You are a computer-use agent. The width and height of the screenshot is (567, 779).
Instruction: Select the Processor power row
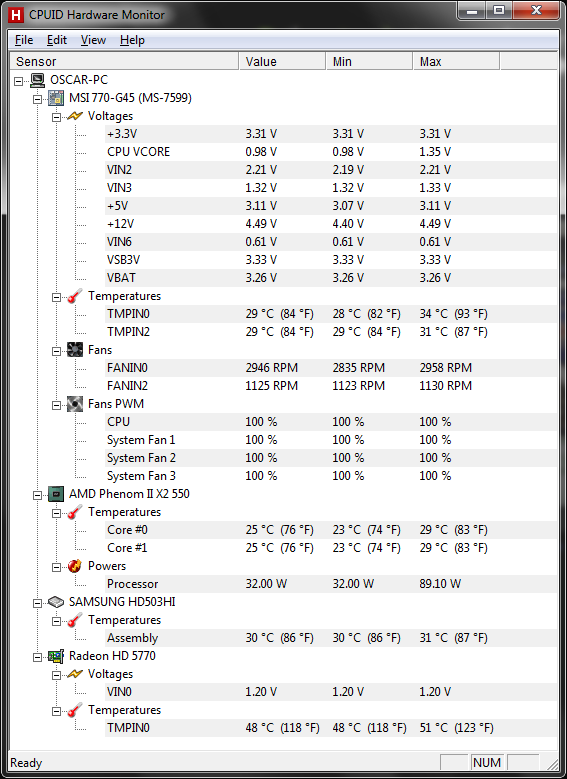331,584
